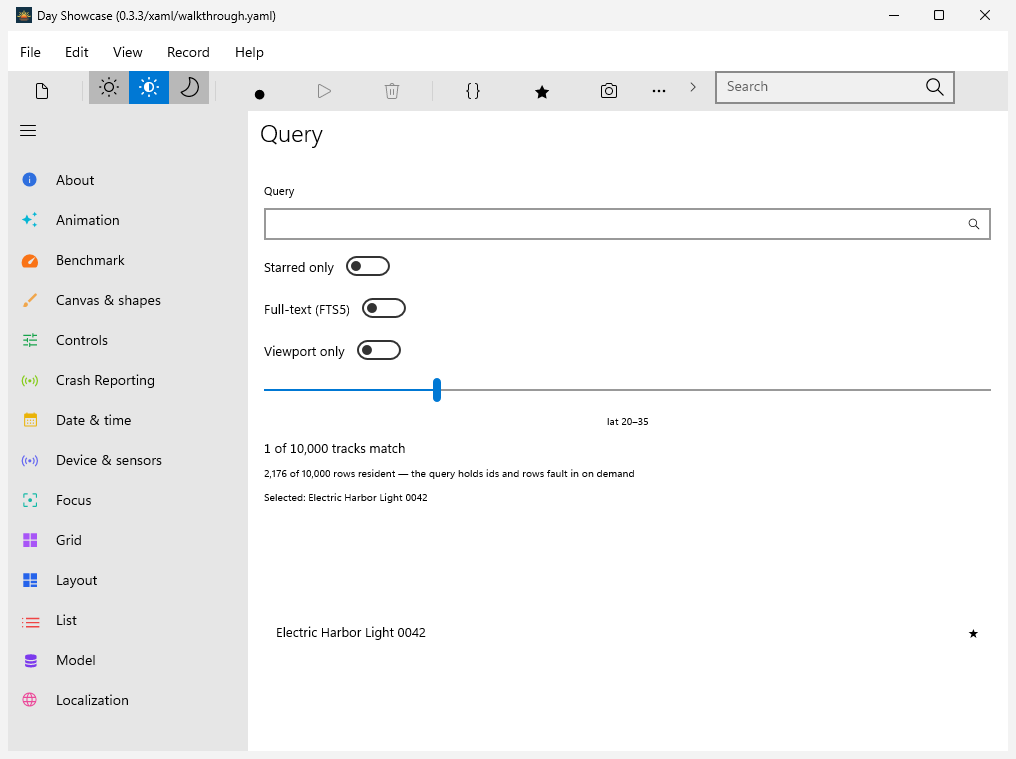Switch to dark theme moon icon
The height and width of the screenshot is (759, 1016).
click(189, 88)
